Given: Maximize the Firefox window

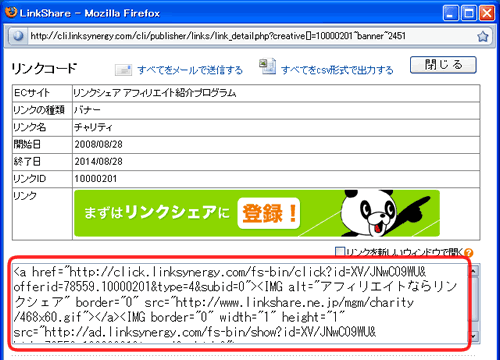Looking at the screenshot, I should (x=469, y=13).
